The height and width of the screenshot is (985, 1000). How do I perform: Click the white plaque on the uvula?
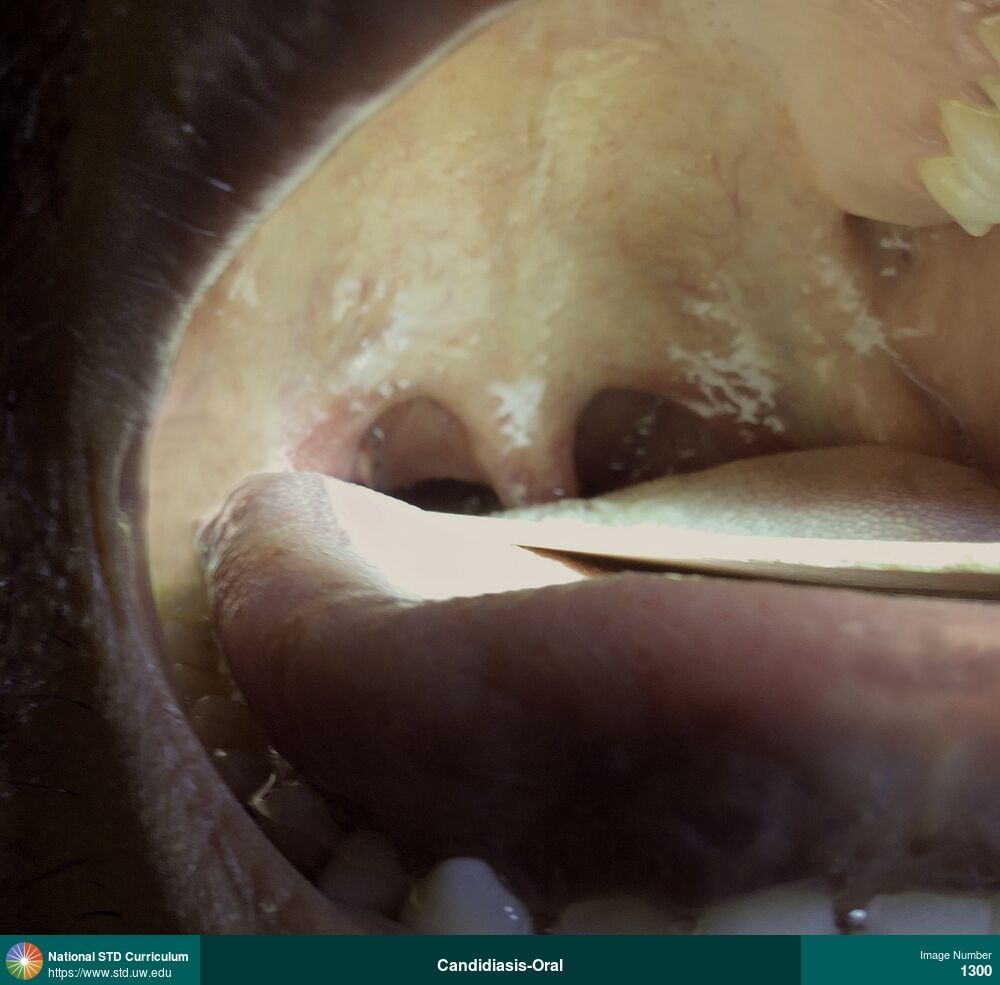(520, 405)
